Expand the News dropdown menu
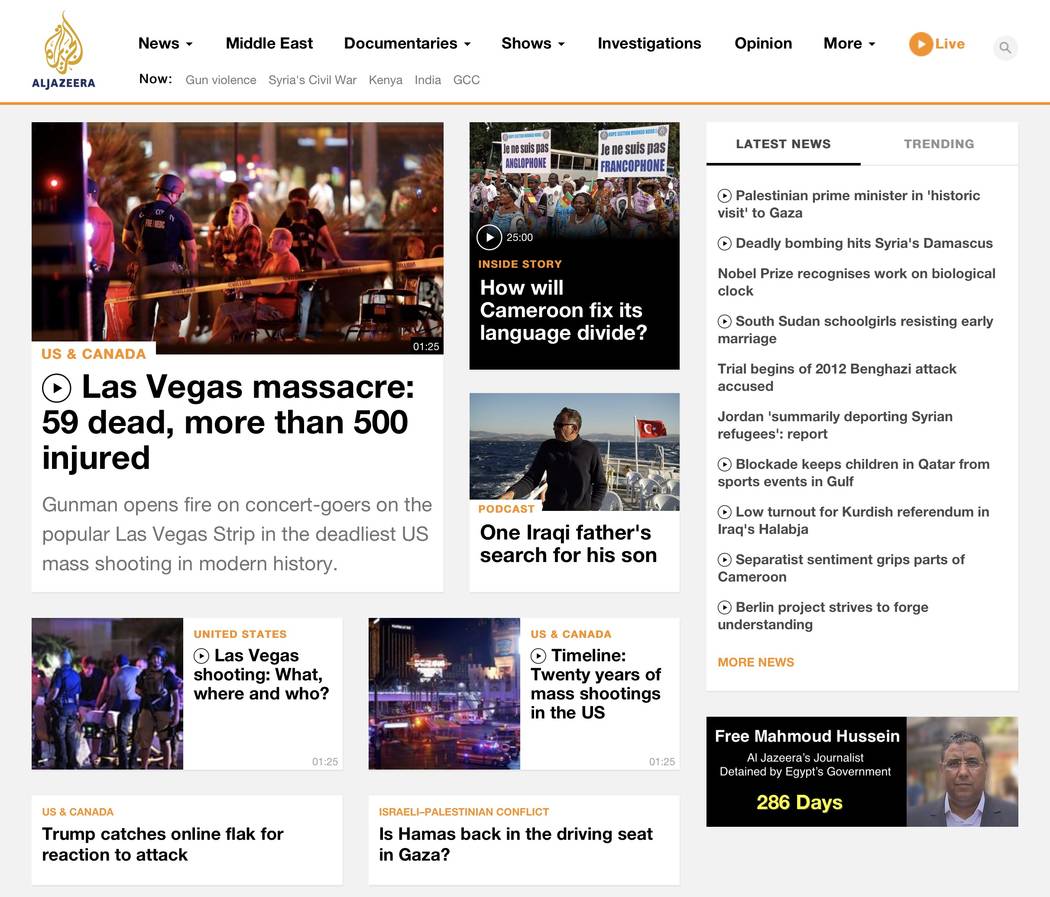1050x897 pixels. (x=165, y=44)
